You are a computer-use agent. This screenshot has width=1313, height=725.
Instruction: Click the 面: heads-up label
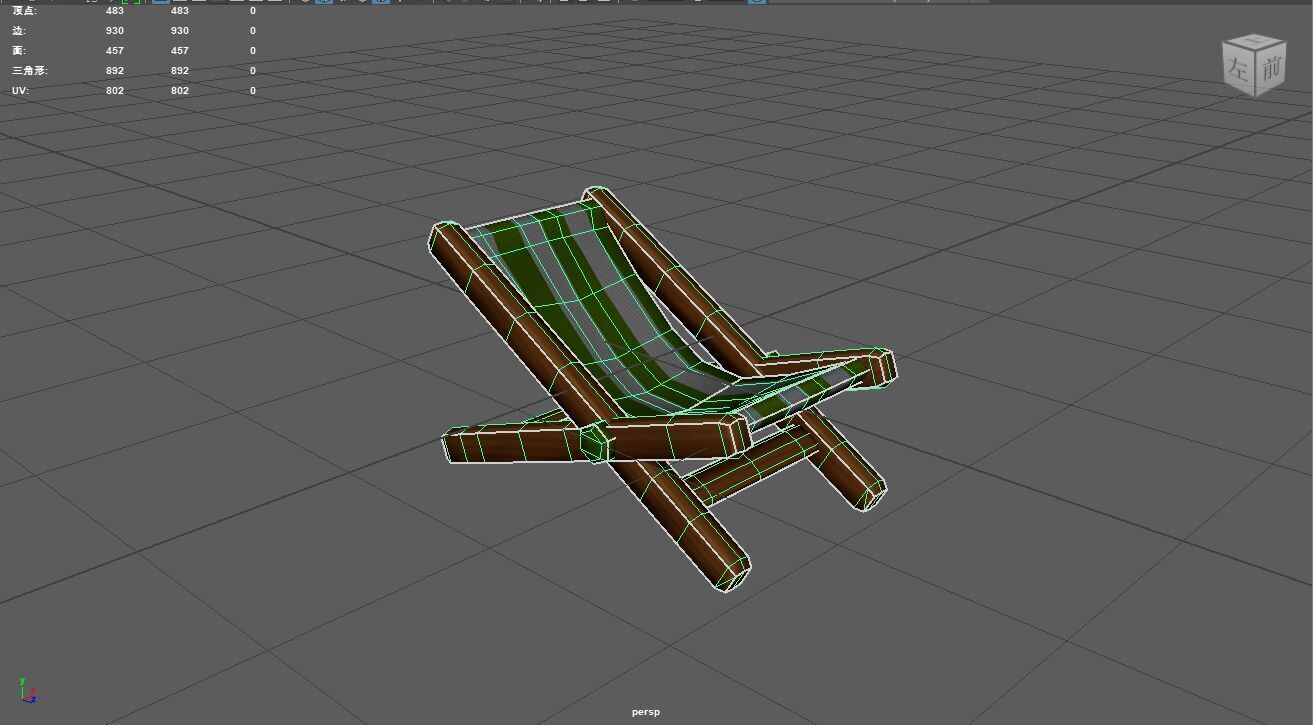tap(19, 50)
